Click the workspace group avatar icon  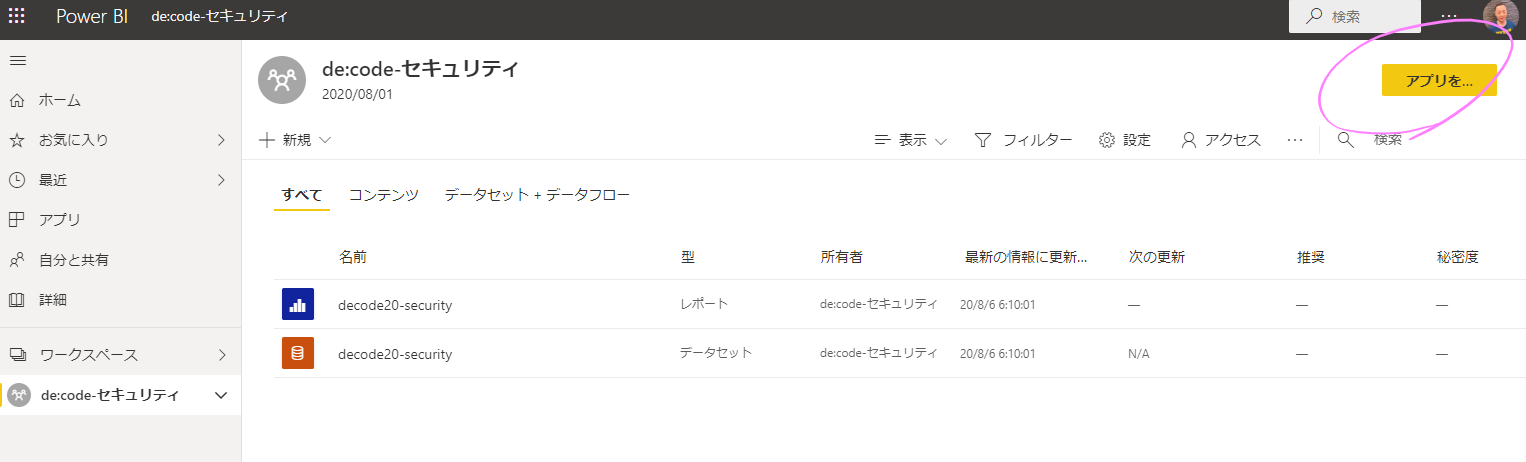pos(282,80)
